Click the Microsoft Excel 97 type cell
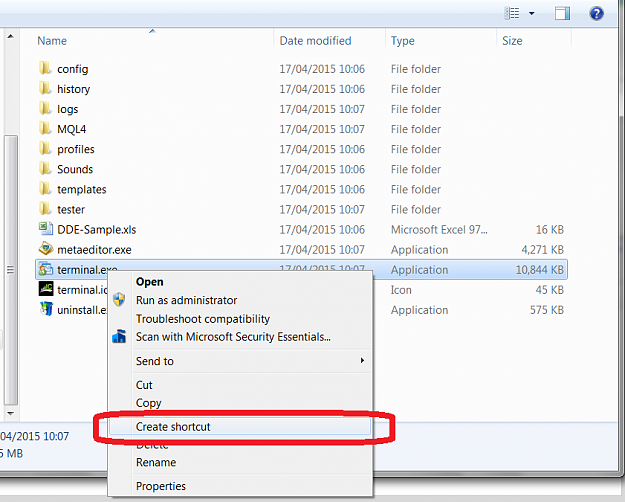 439,230
